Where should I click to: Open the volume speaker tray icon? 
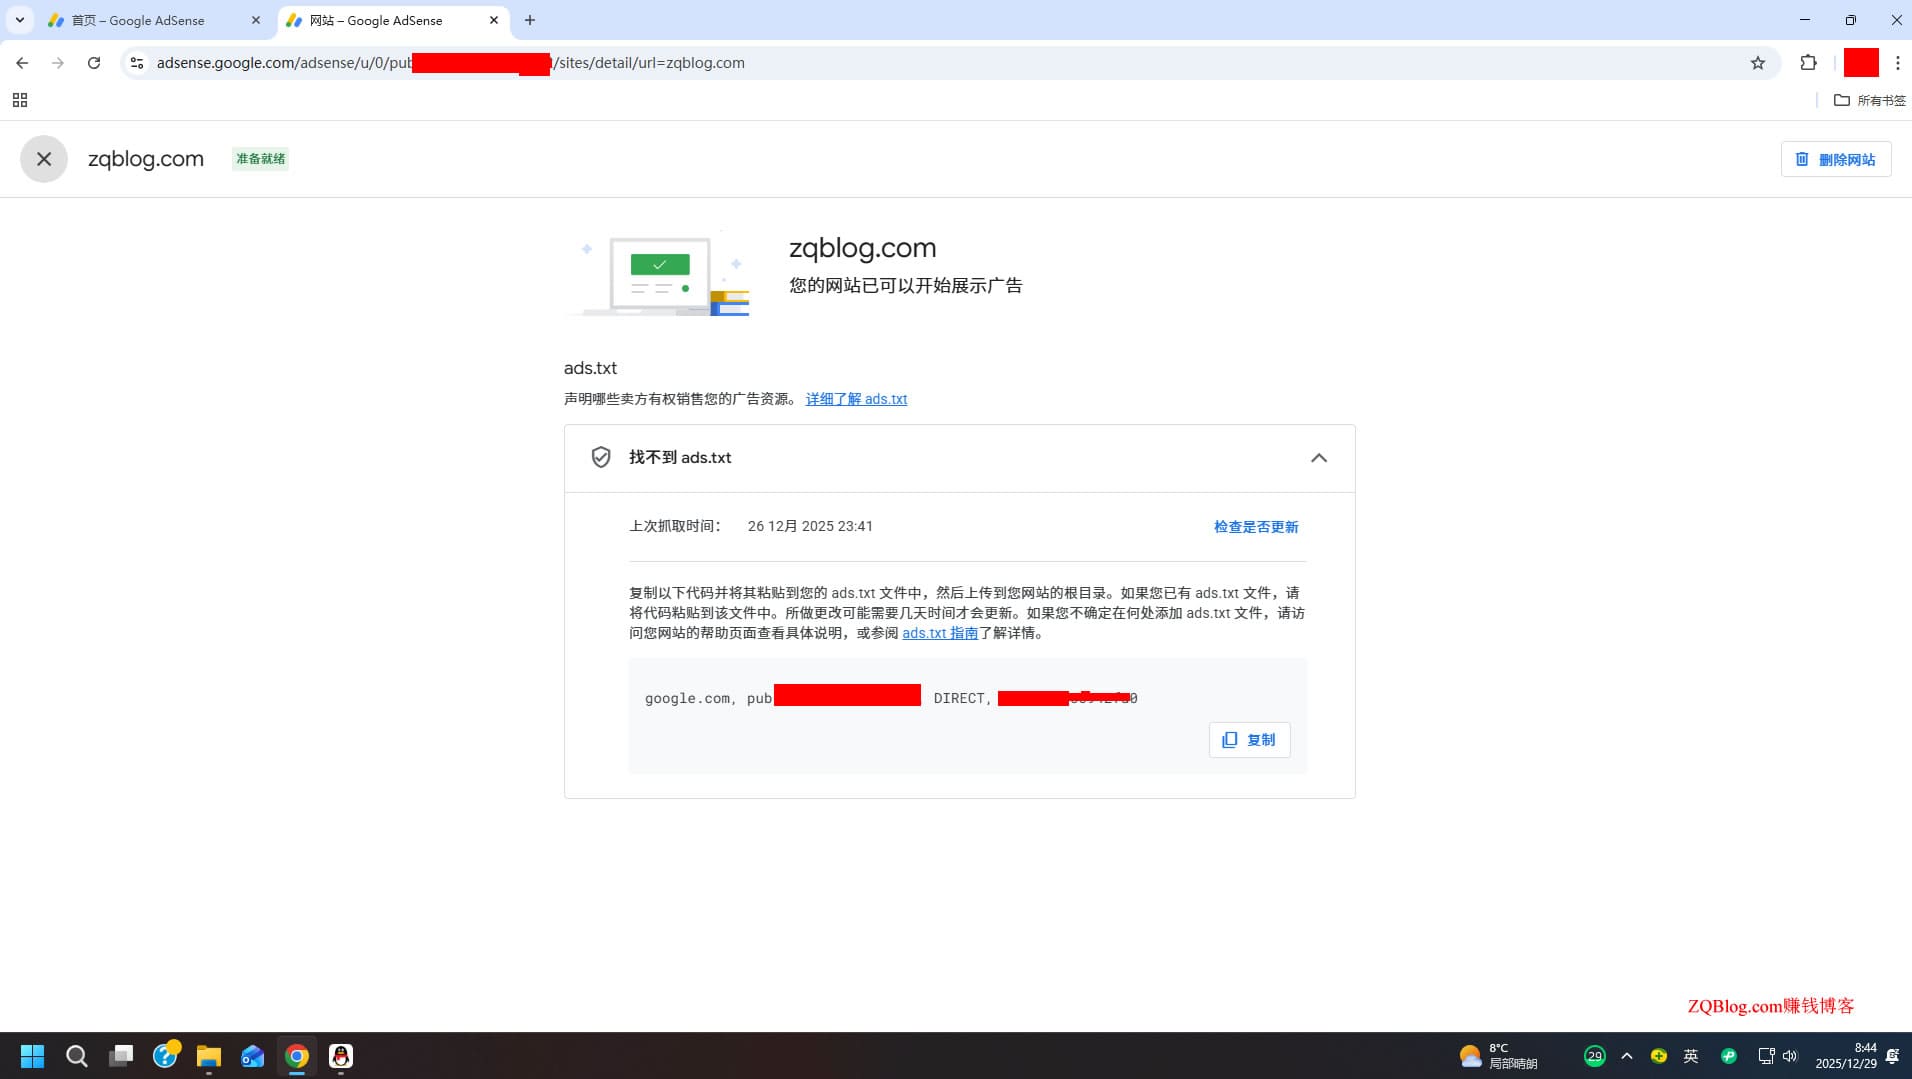1790,1056
